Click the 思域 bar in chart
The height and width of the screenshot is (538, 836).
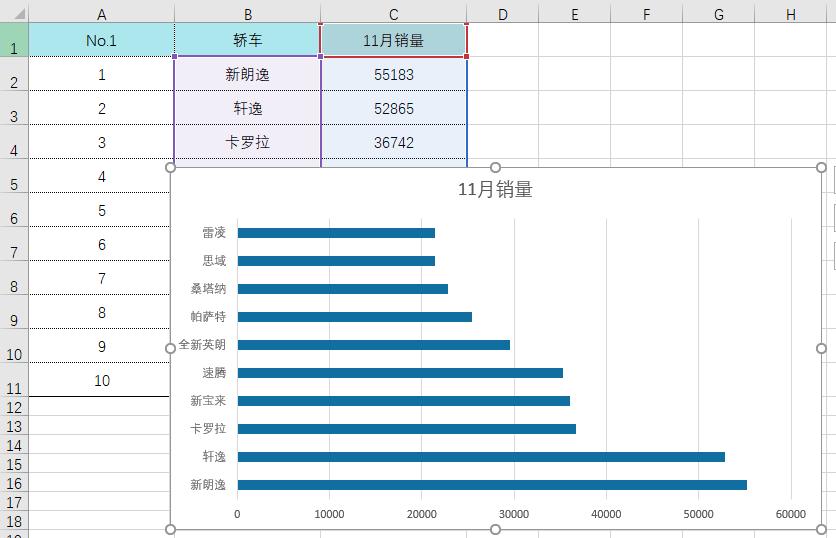coord(336,261)
